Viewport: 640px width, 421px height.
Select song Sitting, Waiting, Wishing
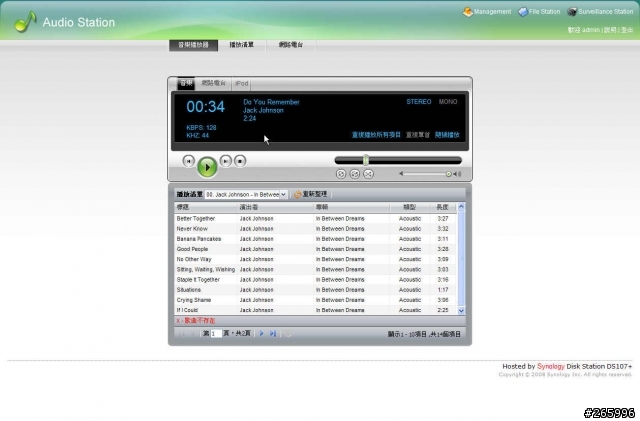(x=315, y=270)
